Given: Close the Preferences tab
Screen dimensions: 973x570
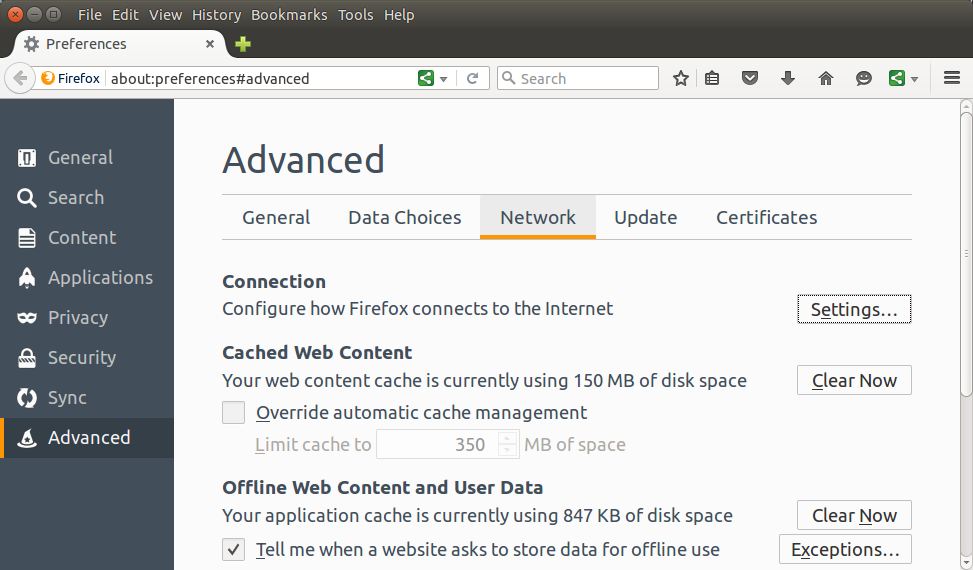Looking at the screenshot, I should tap(210, 44).
